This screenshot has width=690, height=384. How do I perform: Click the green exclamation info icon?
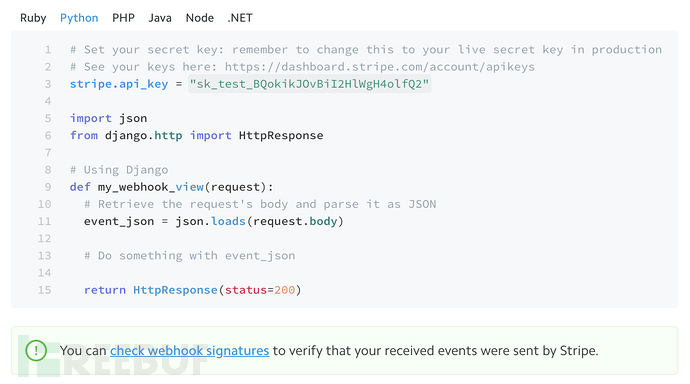click(36, 351)
